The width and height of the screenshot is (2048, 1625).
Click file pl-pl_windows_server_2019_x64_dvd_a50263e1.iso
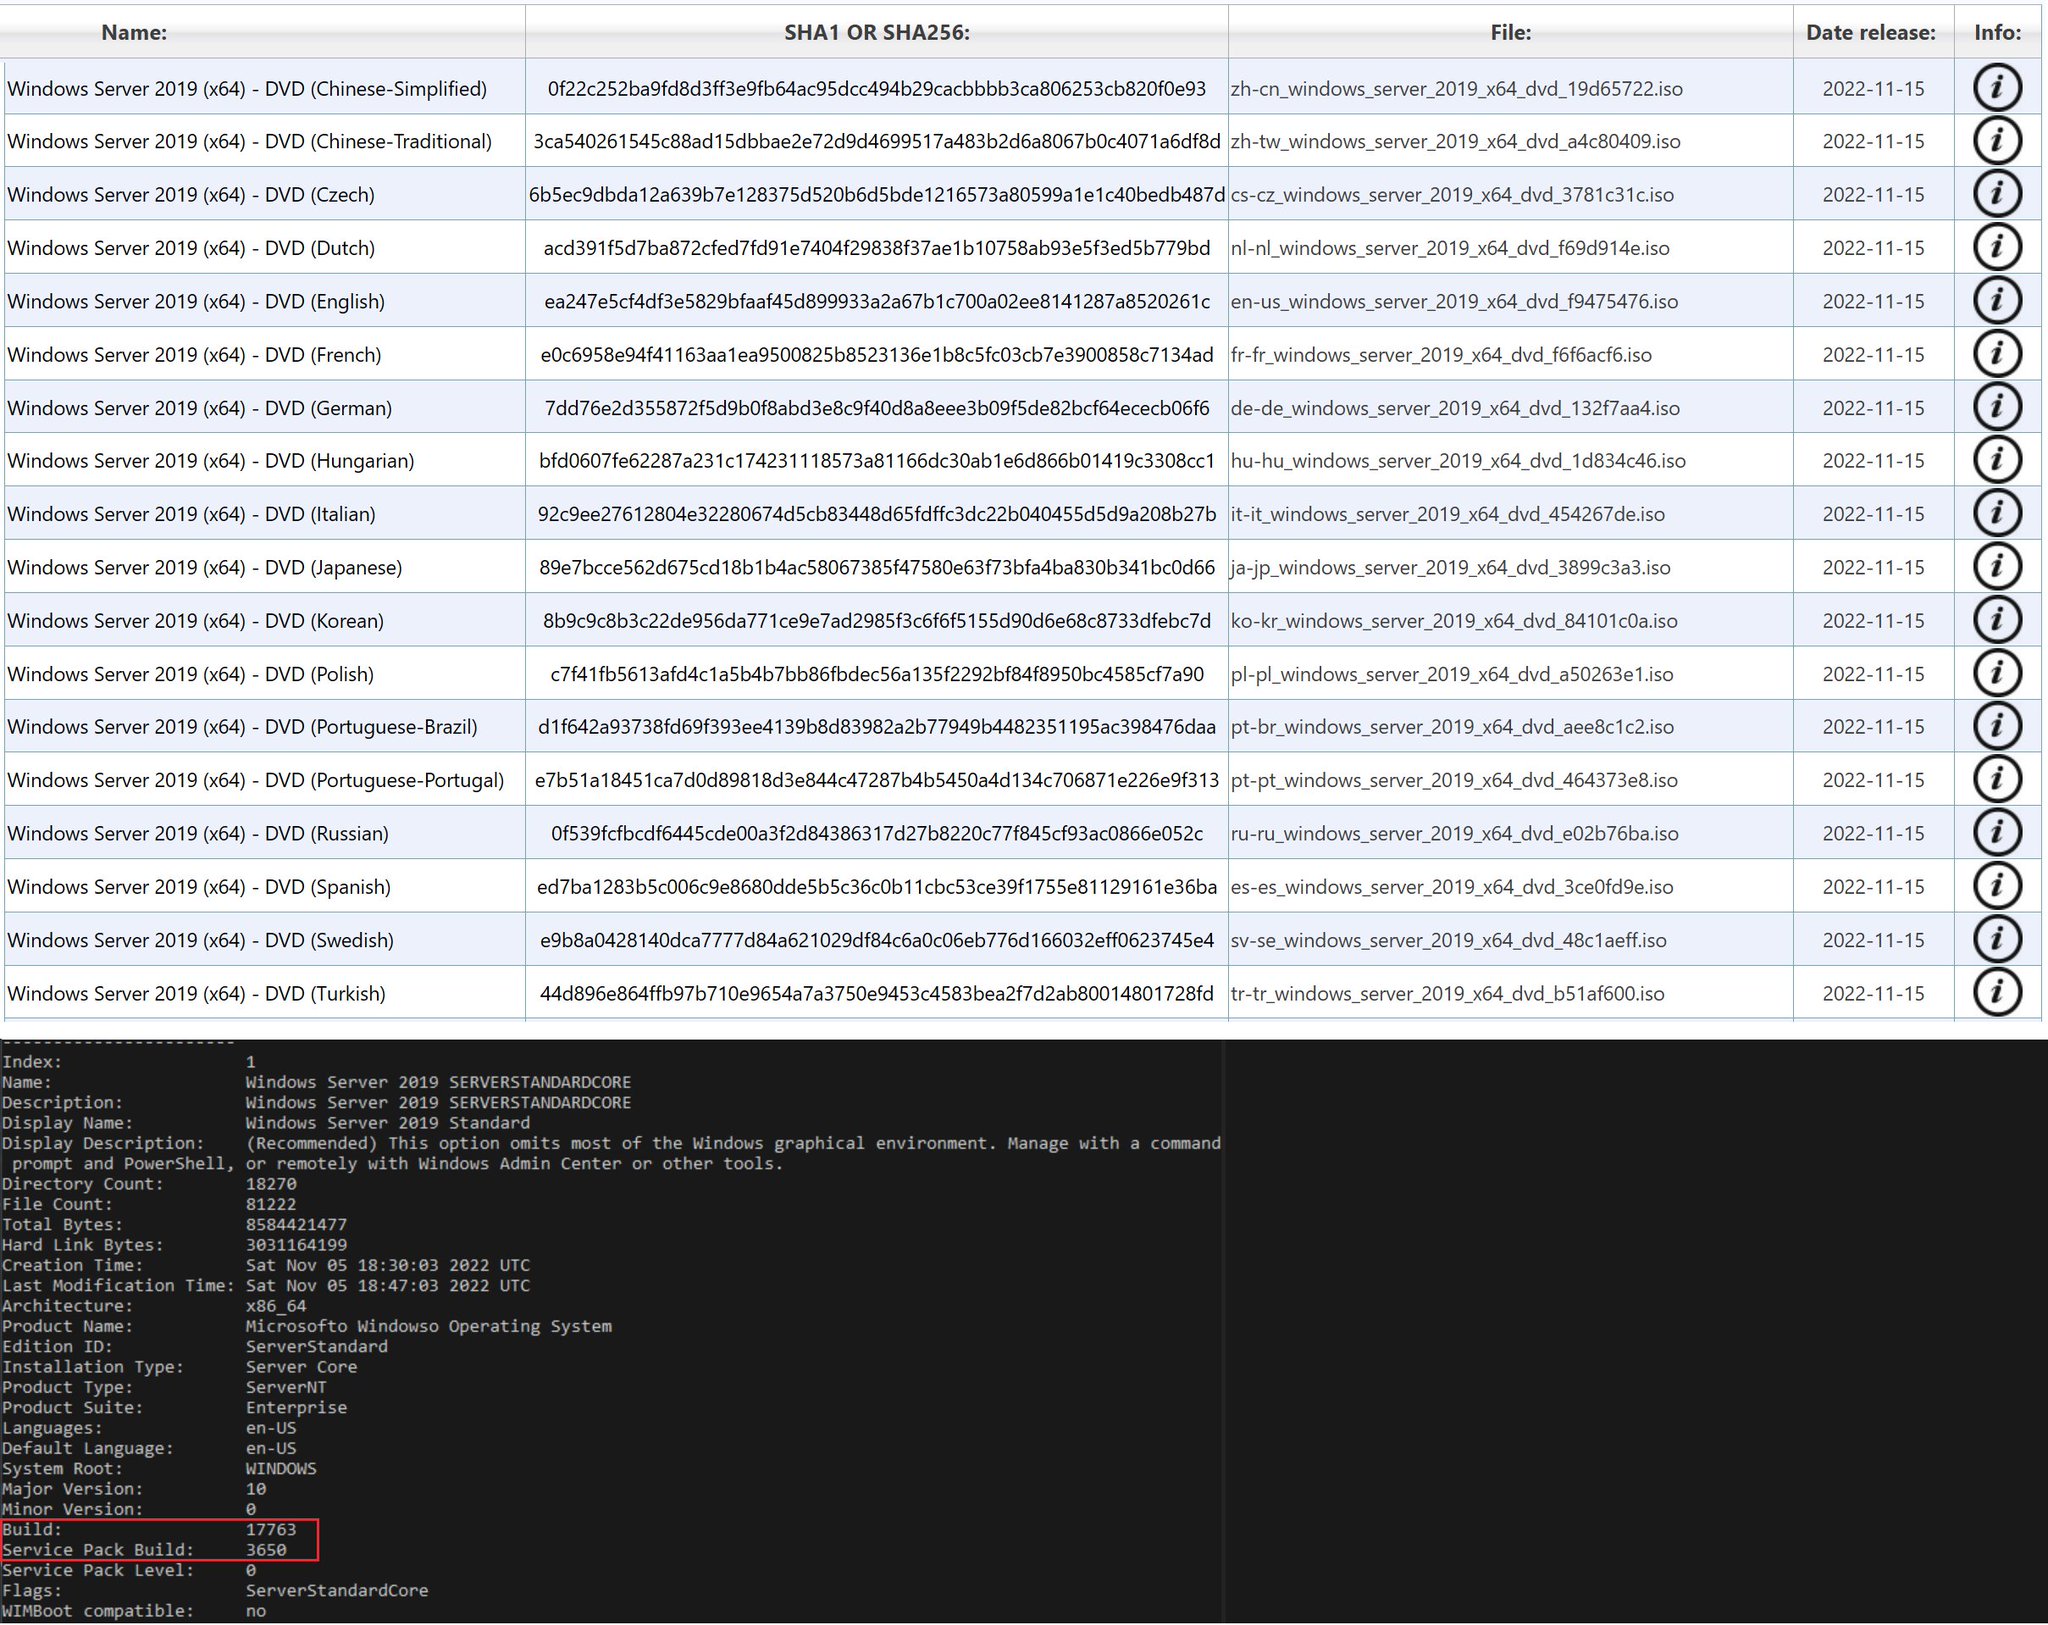tap(1452, 674)
